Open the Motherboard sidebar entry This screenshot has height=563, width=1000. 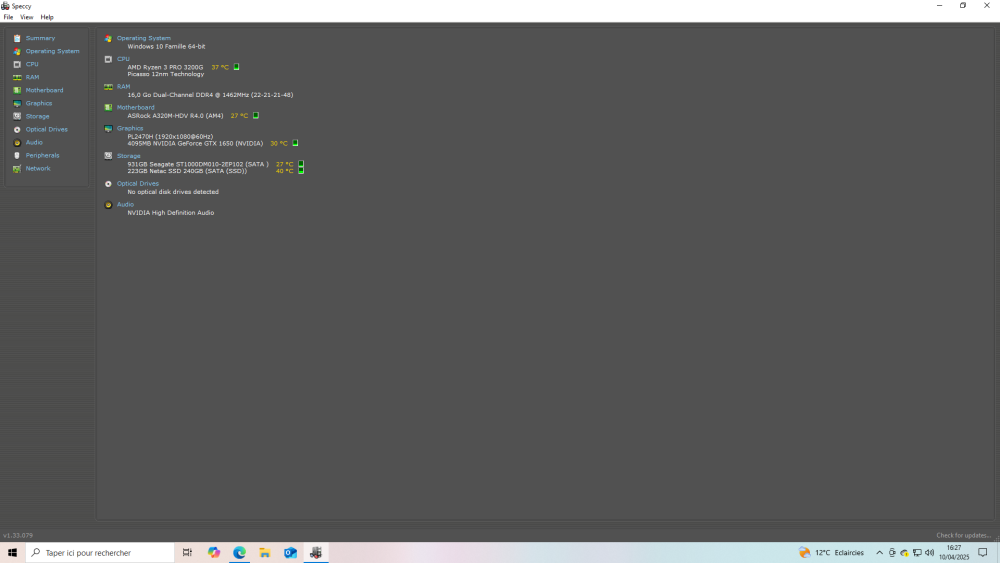coord(44,90)
